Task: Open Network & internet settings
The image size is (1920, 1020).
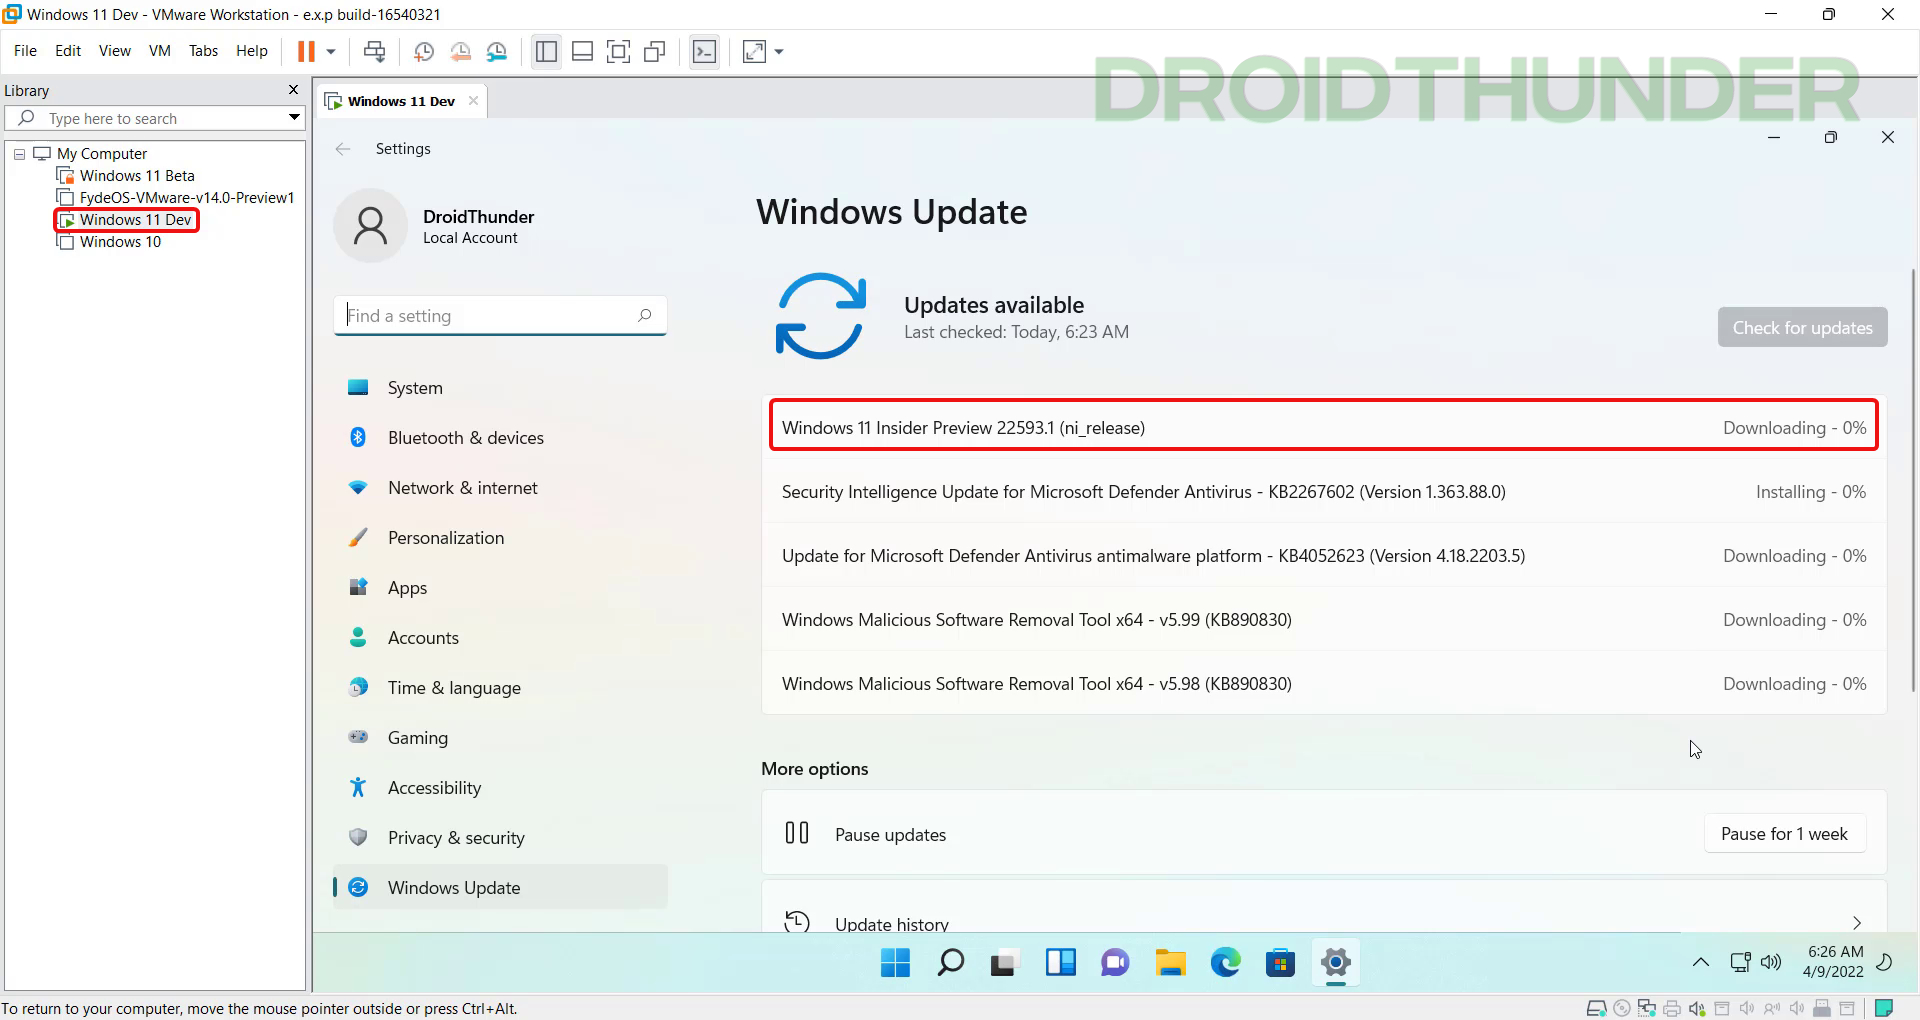Action: coord(500,488)
